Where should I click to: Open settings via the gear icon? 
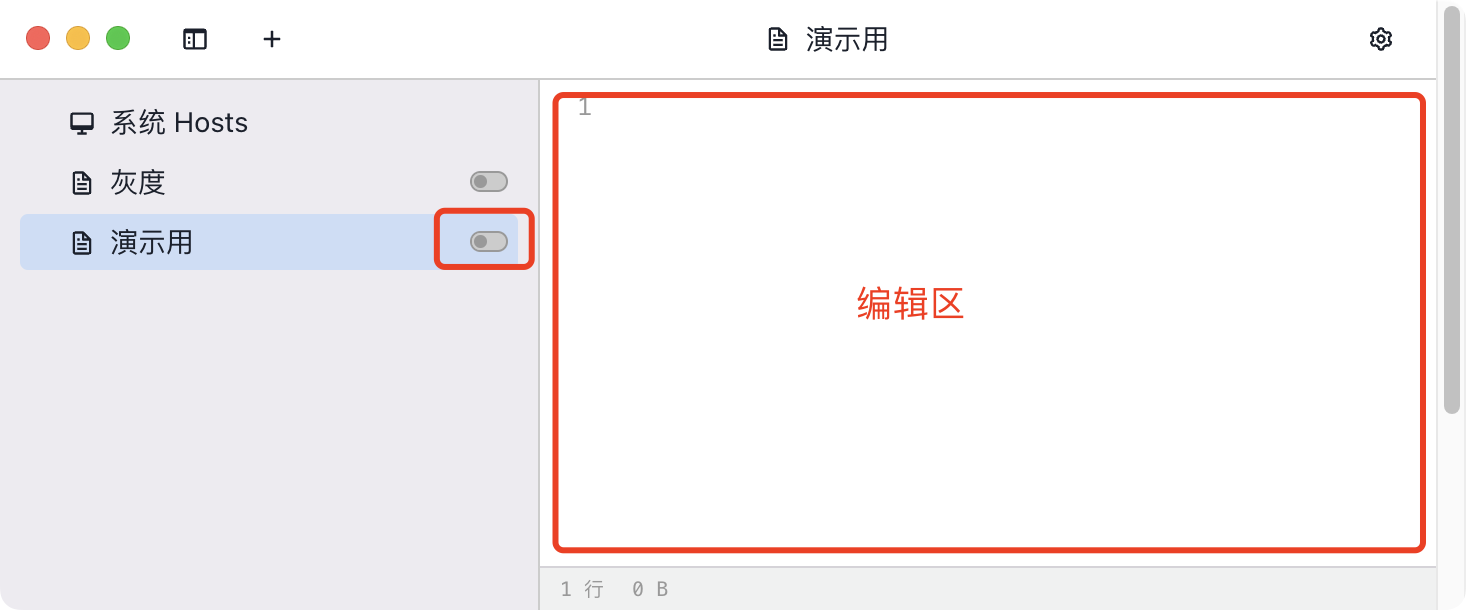[x=1381, y=39]
